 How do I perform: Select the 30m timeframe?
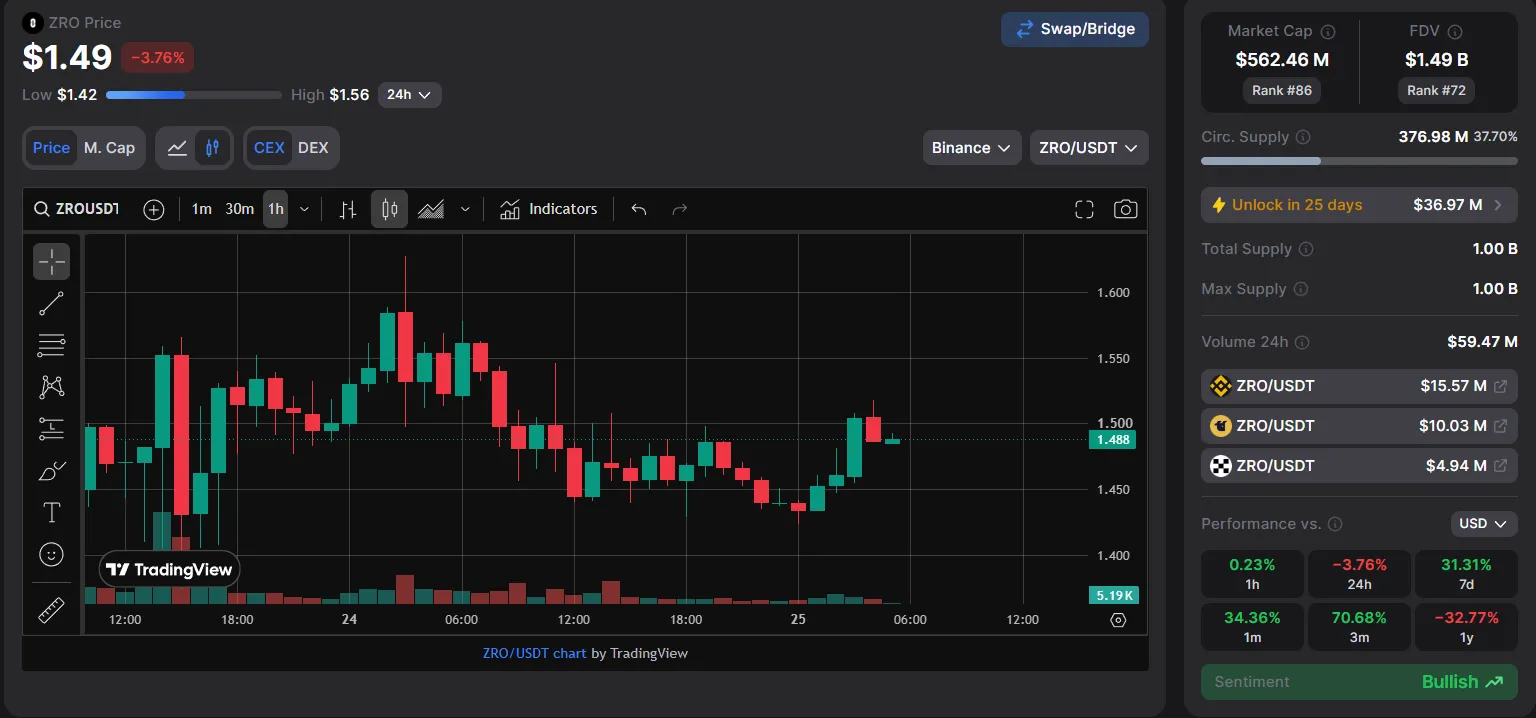click(x=239, y=209)
